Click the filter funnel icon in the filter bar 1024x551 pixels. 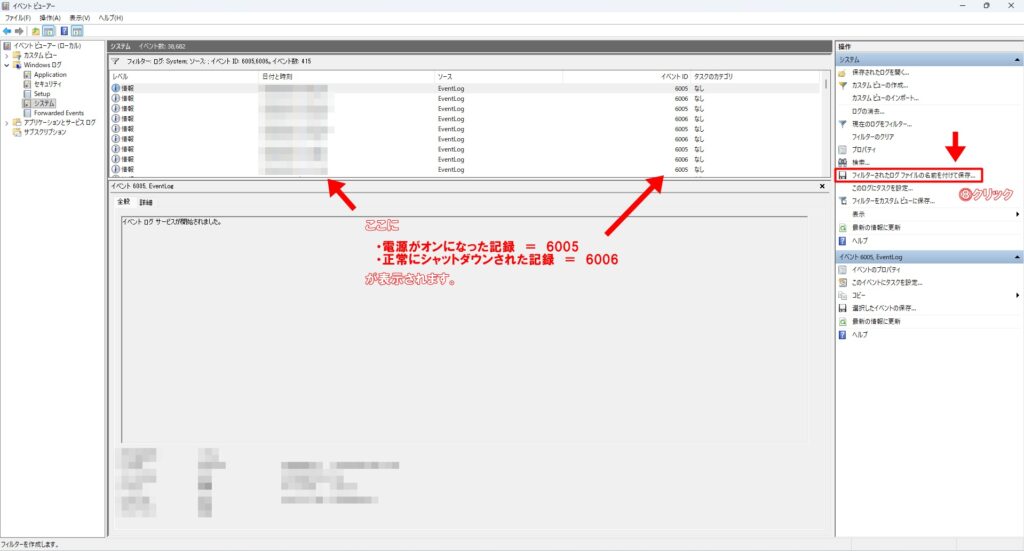coord(115,61)
